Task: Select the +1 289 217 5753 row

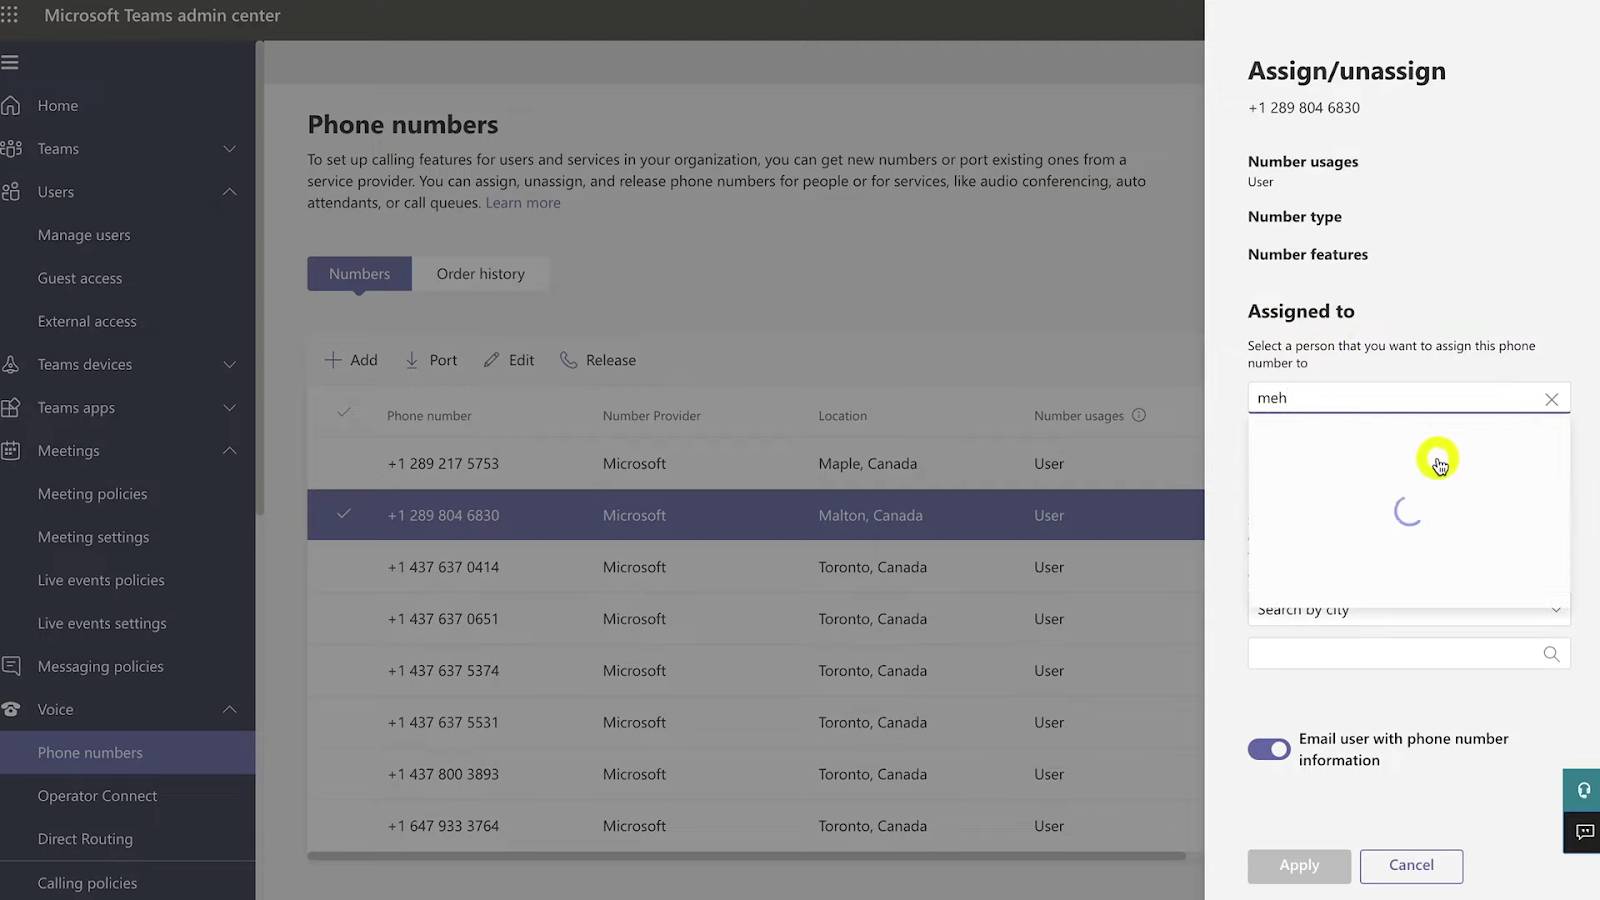Action: click(x=755, y=463)
